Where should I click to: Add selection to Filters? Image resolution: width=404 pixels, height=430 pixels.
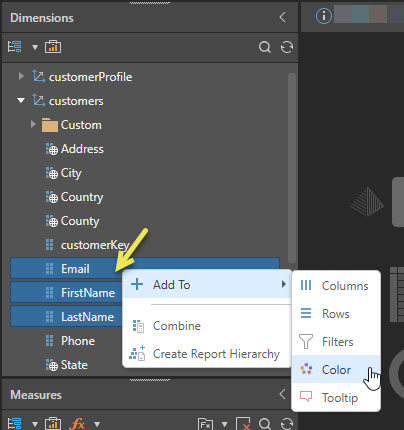point(336,341)
